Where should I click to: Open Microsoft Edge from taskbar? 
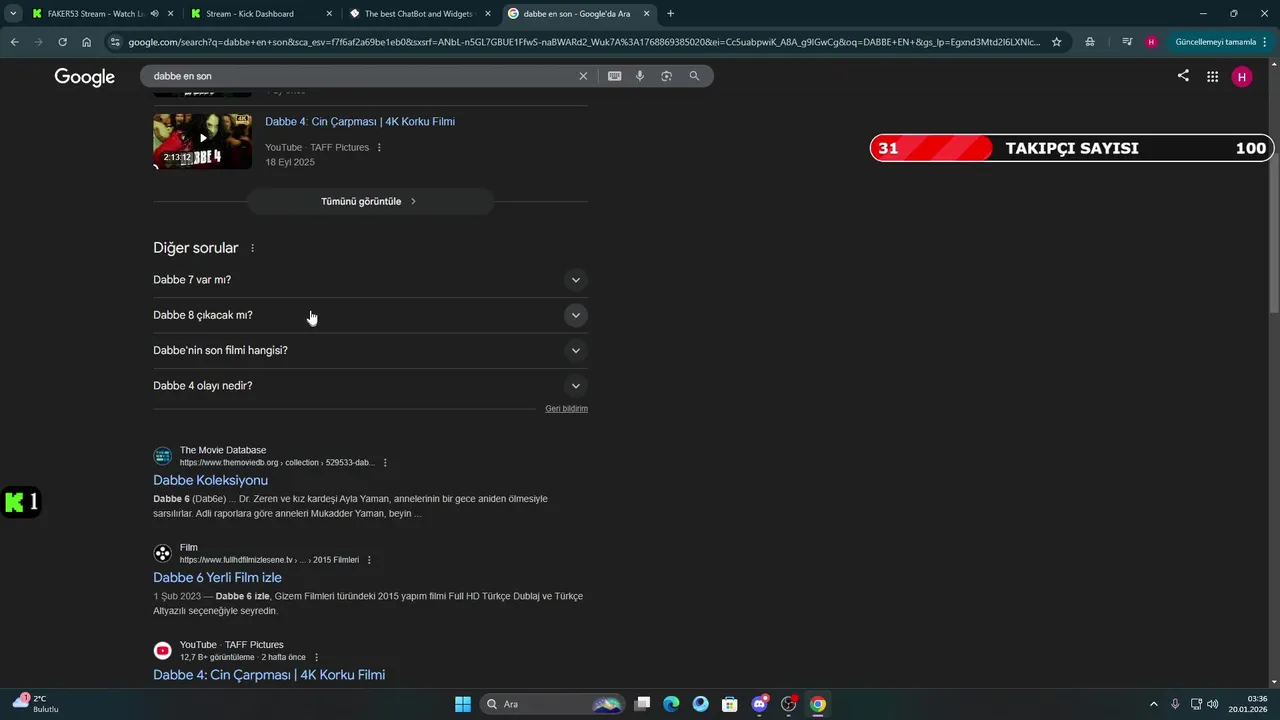coord(671,704)
